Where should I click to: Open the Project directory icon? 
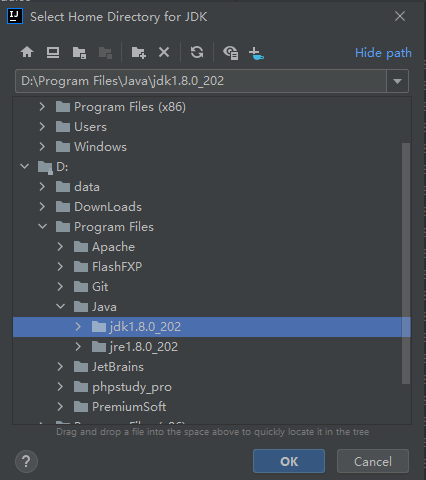tap(79, 52)
